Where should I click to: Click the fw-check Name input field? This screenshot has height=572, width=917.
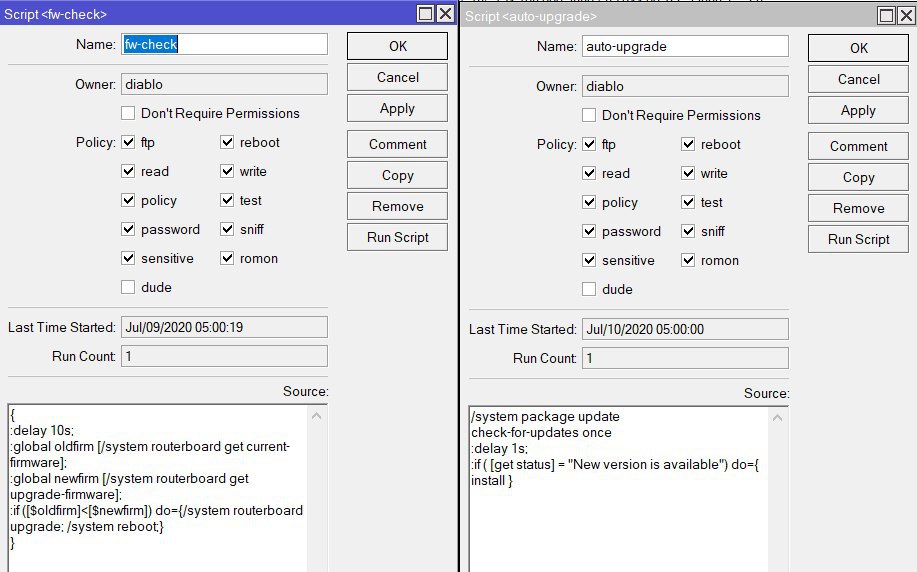tap(225, 44)
